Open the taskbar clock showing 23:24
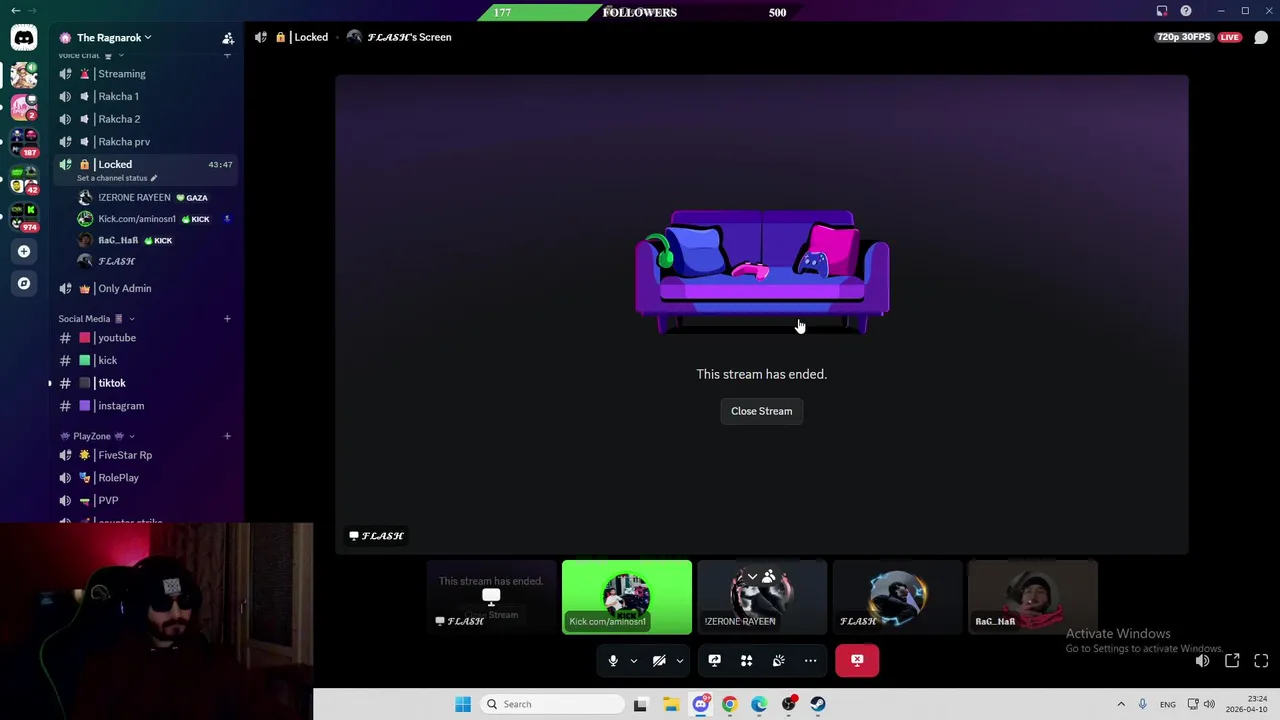The width and height of the screenshot is (1280, 720). click(1247, 704)
